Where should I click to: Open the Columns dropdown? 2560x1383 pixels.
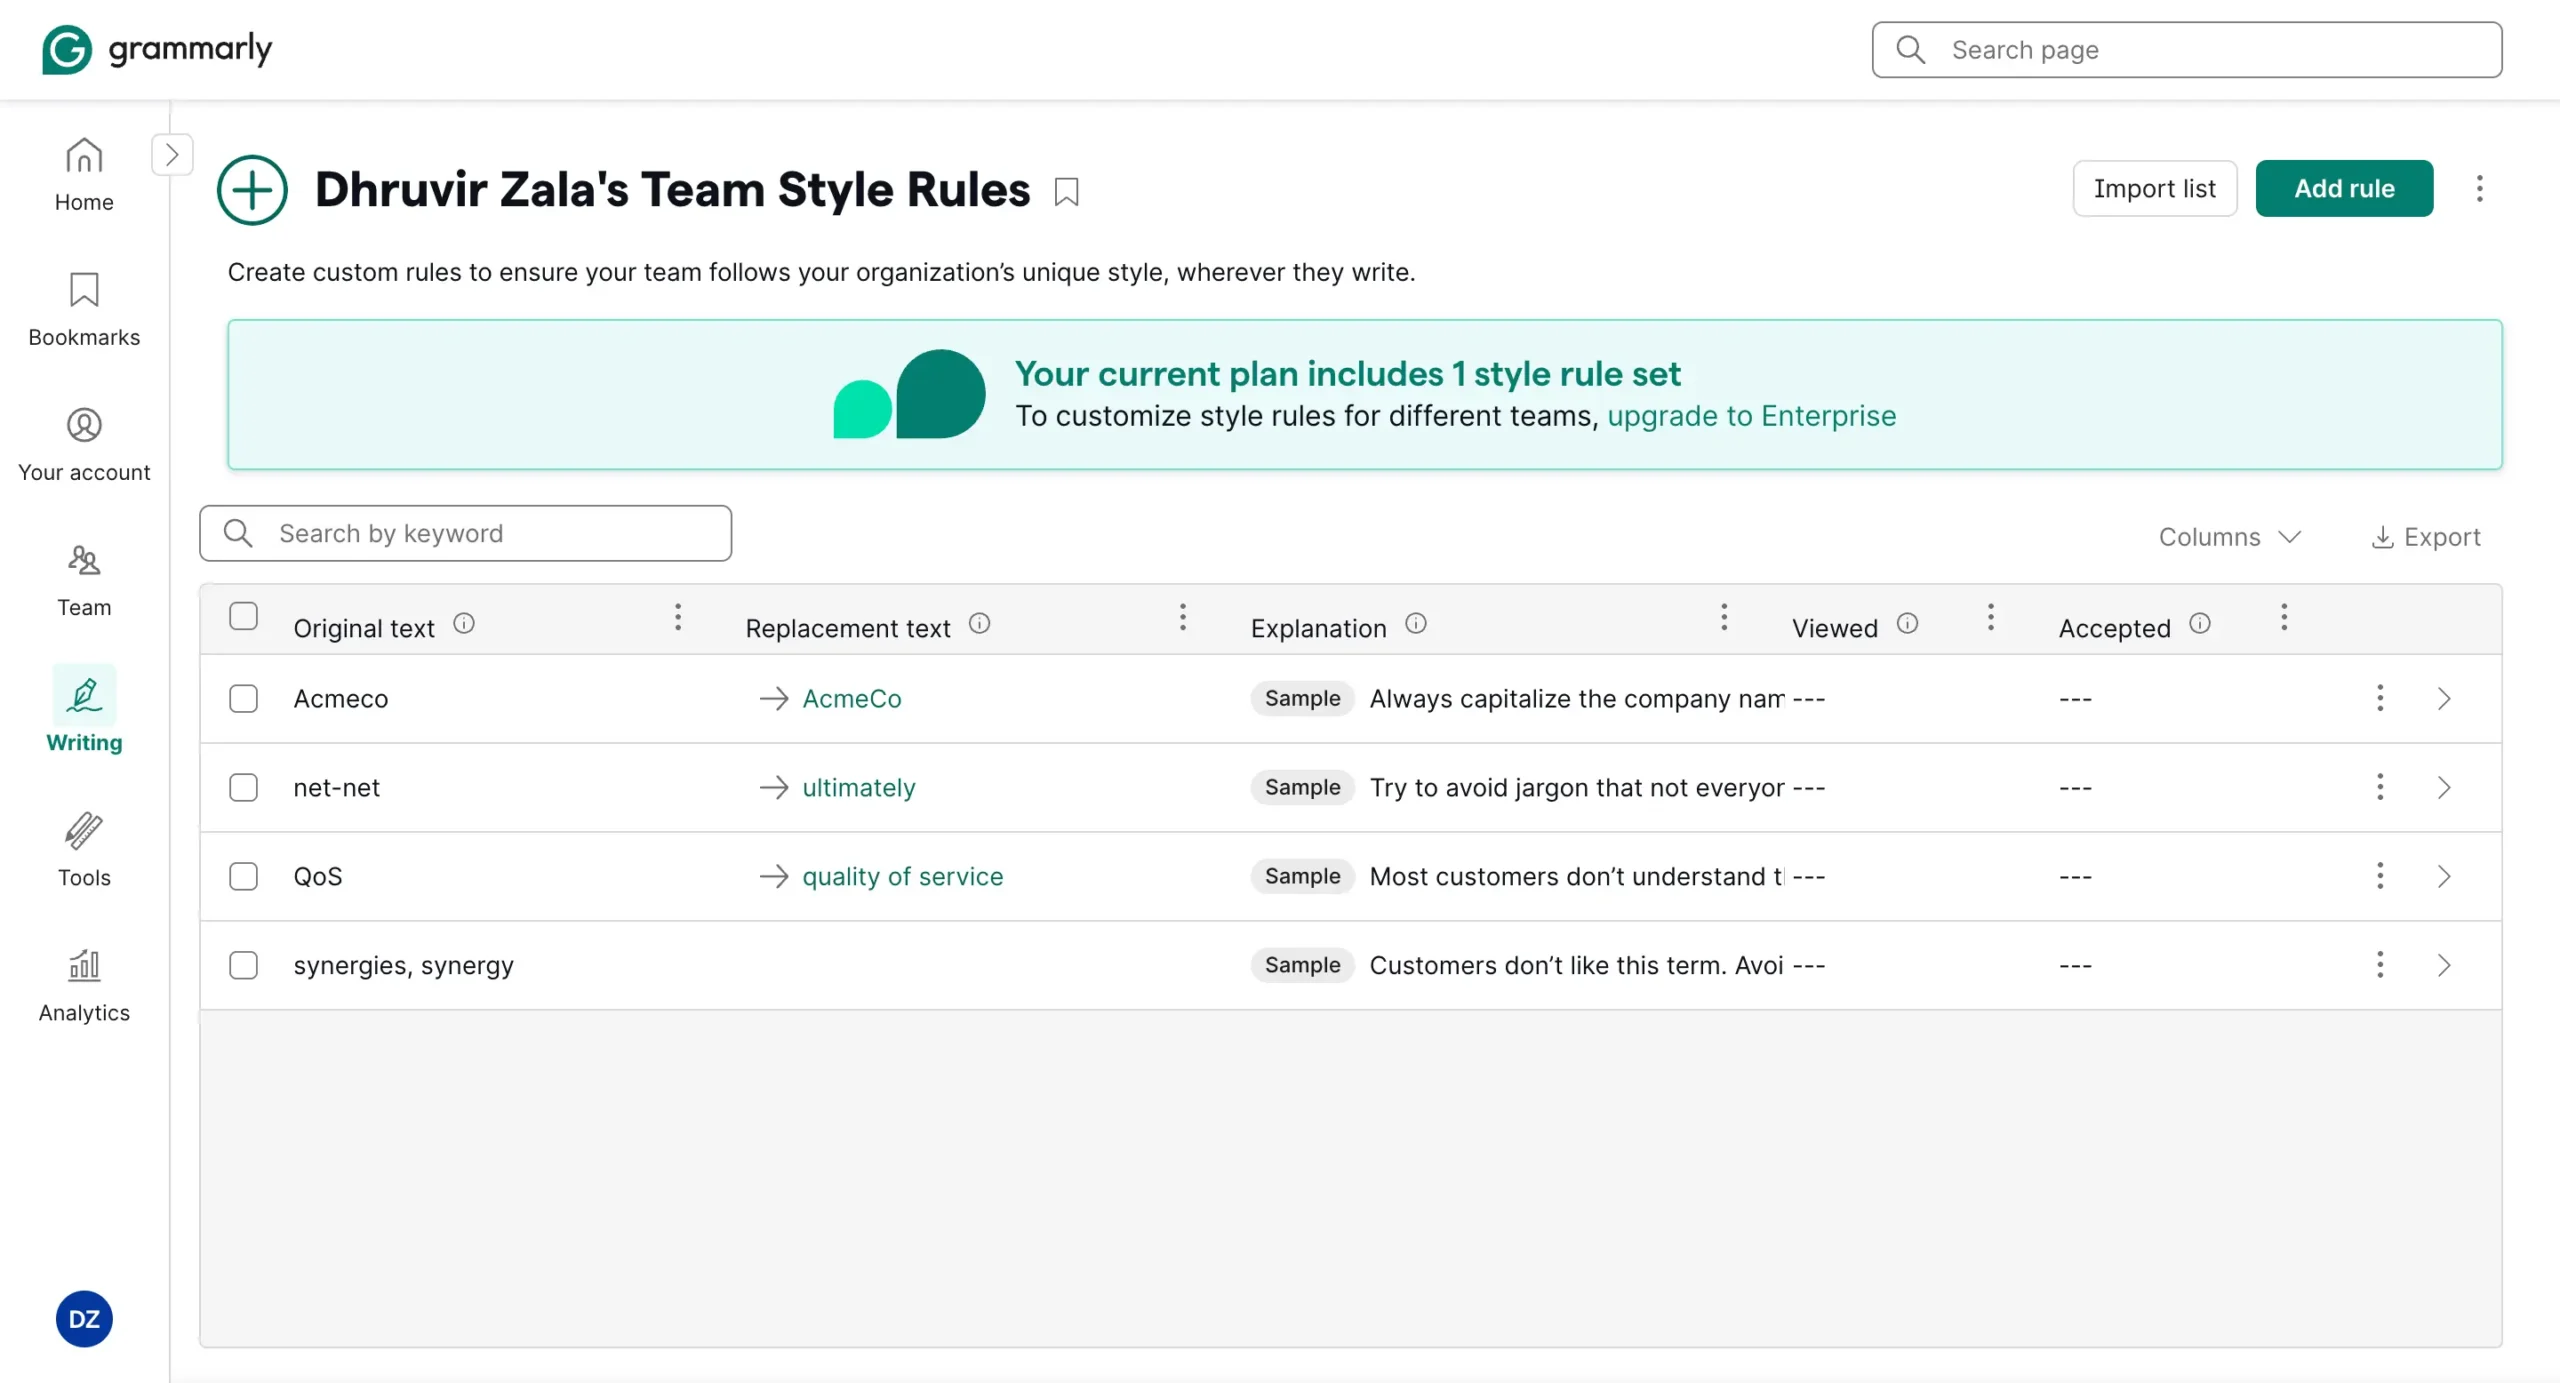2230,537
